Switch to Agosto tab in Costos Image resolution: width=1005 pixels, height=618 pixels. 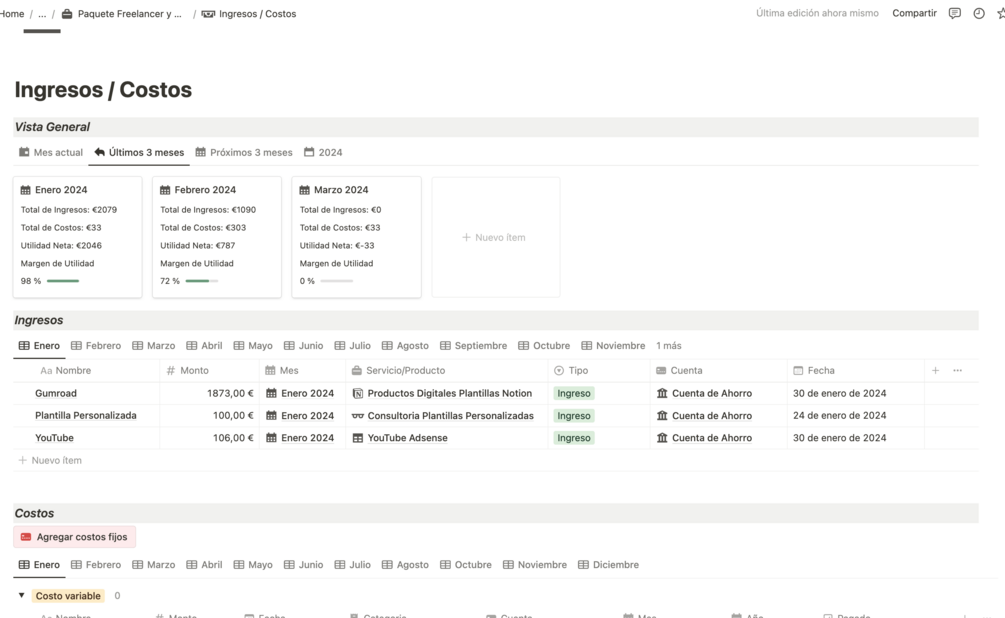click(405, 565)
